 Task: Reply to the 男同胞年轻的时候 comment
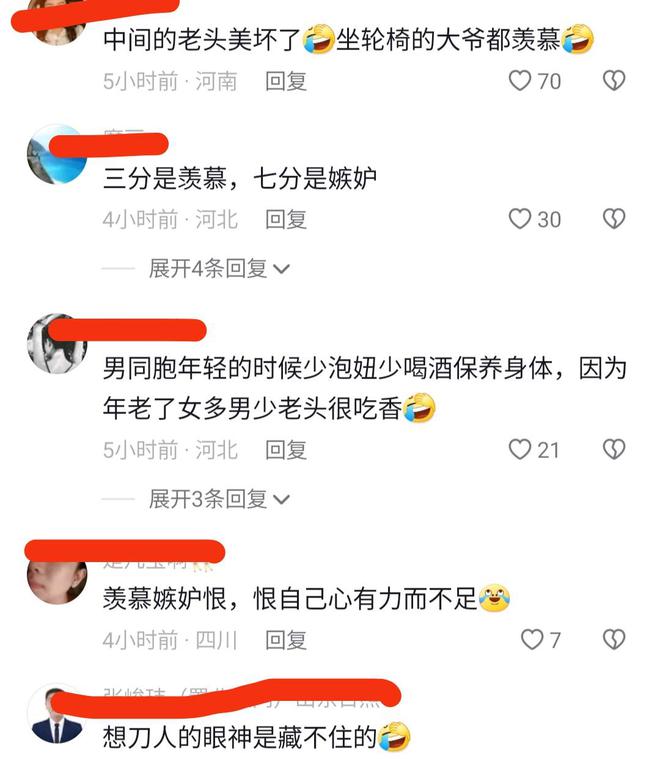coord(286,450)
